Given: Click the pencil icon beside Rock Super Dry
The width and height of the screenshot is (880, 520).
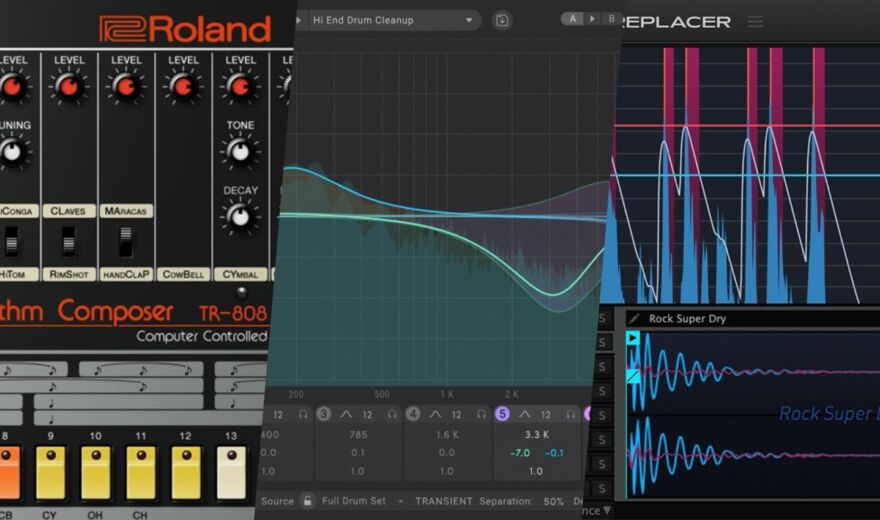Looking at the screenshot, I should (634, 319).
